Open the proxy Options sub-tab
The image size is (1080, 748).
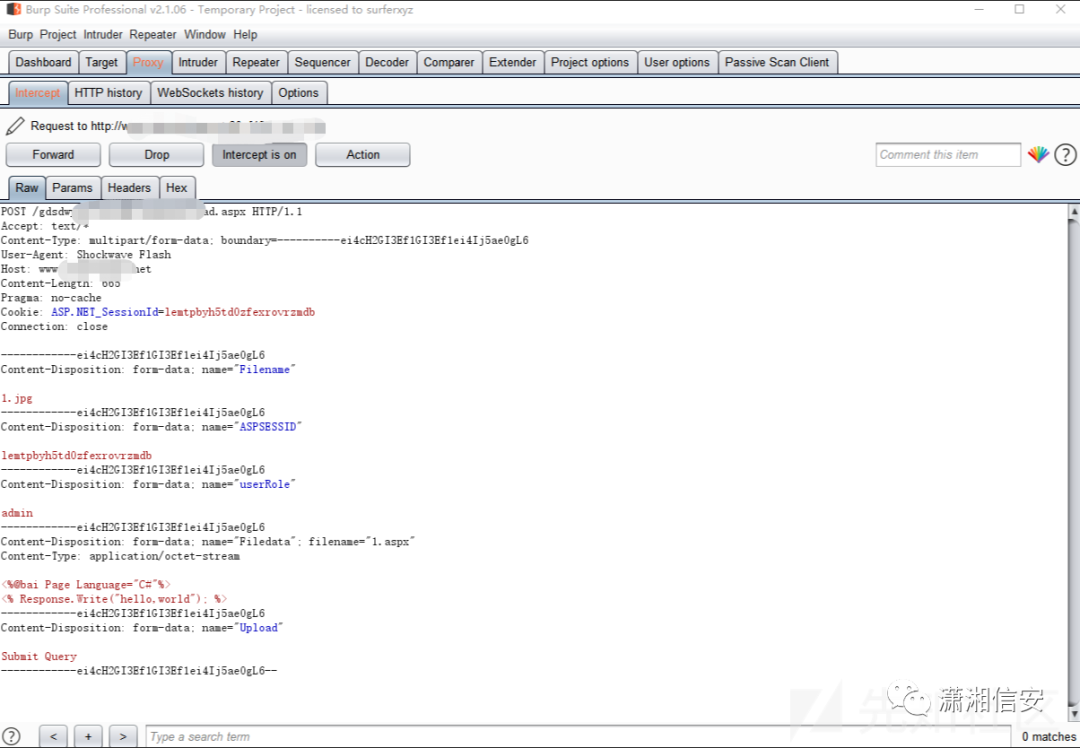pyautogui.click(x=298, y=93)
